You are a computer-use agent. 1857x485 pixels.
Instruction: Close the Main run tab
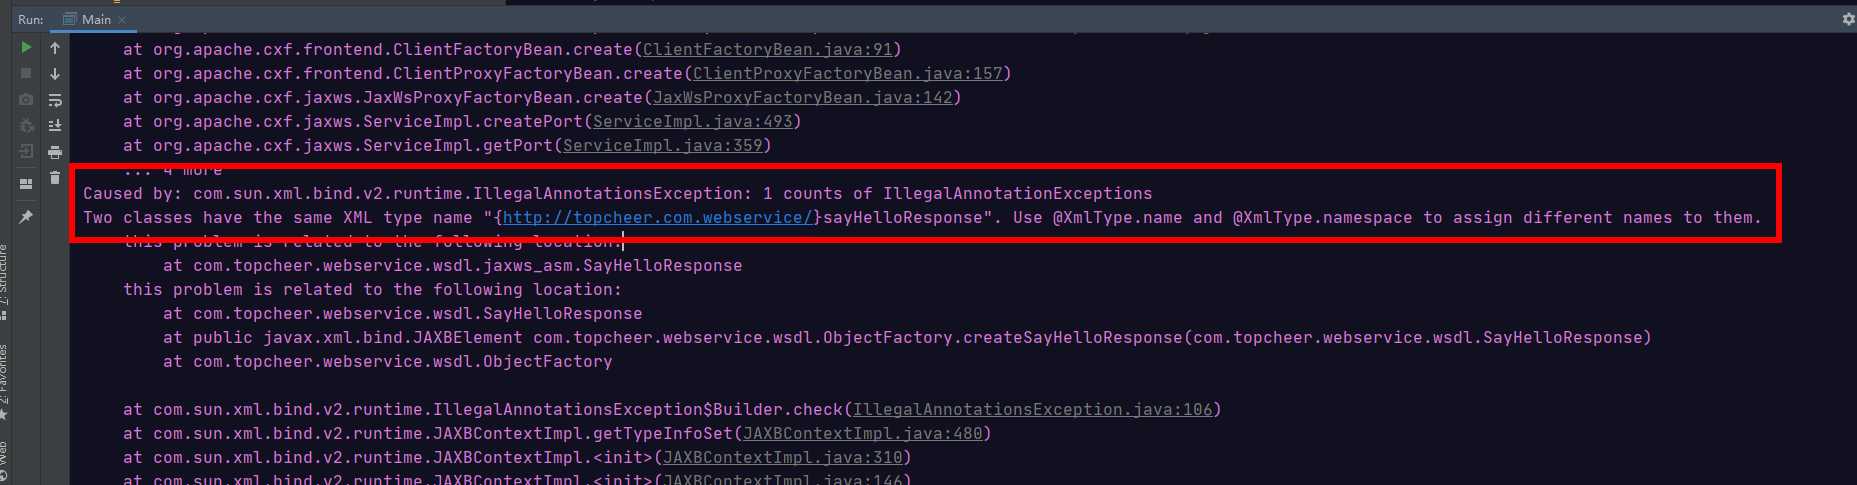coord(122,19)
